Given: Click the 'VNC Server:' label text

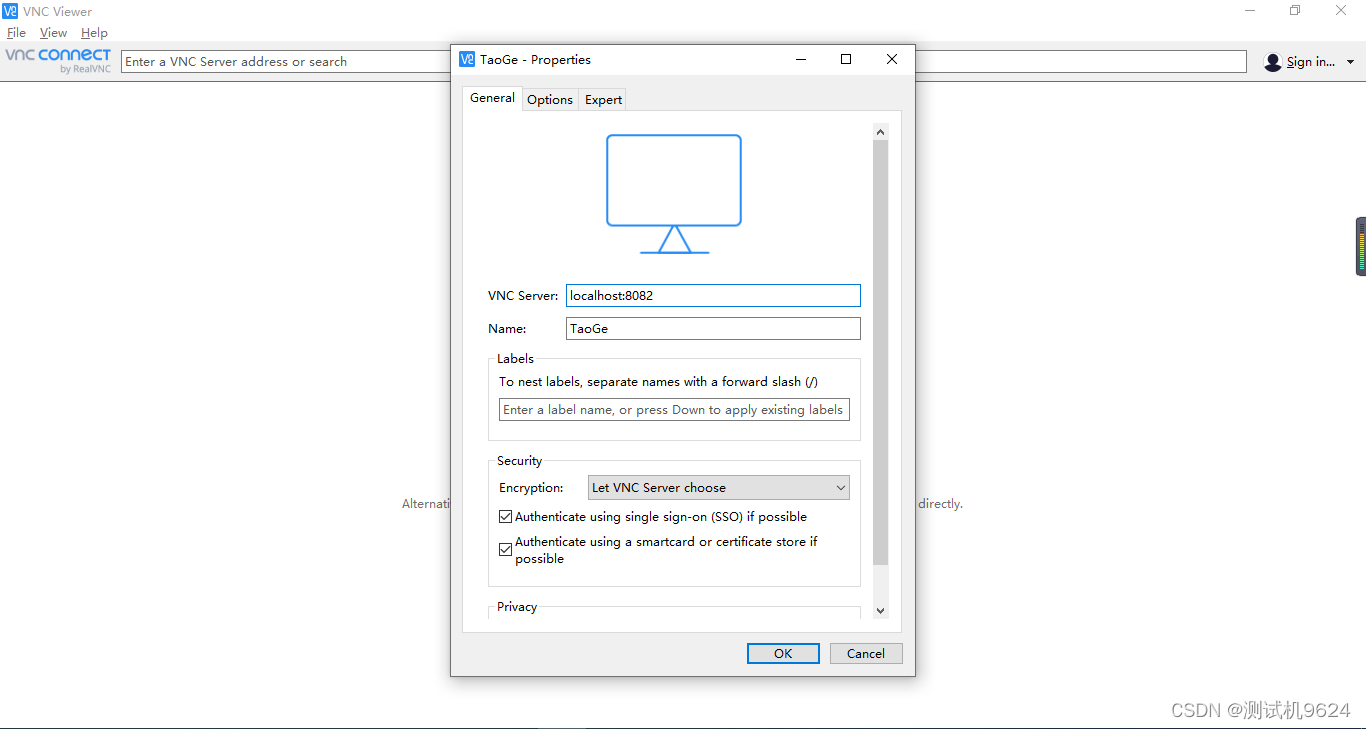Looking at the screenshot, I should pos(523,296).
